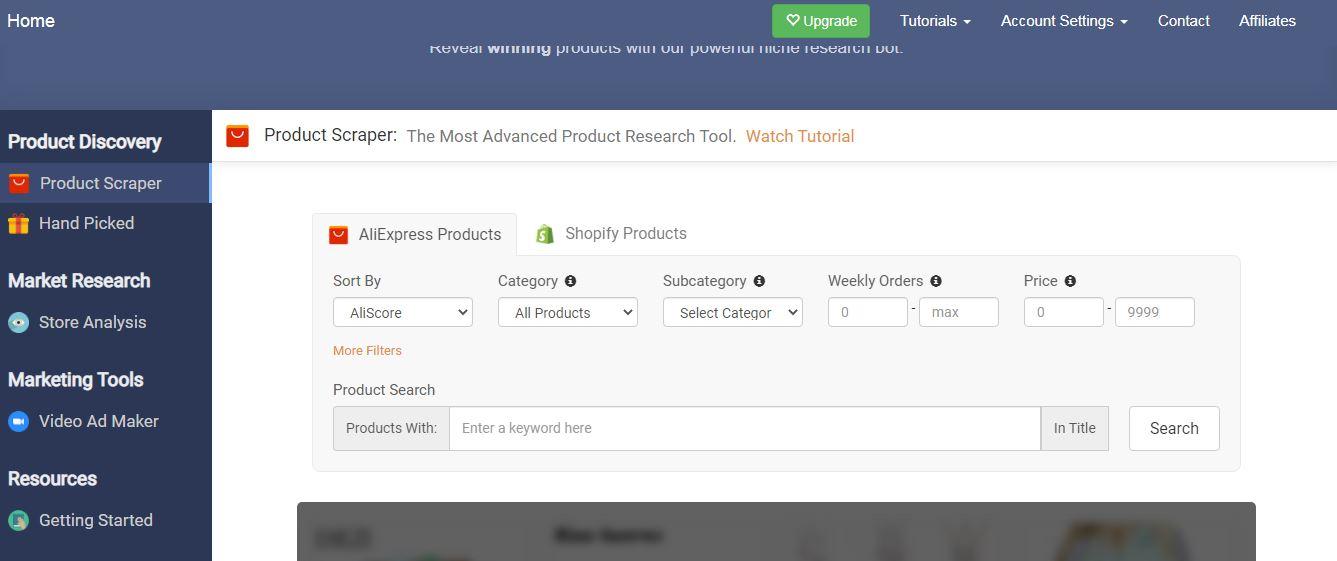
Task: Switch to the Shopify Products tab
Action: [x=610, y=234]
